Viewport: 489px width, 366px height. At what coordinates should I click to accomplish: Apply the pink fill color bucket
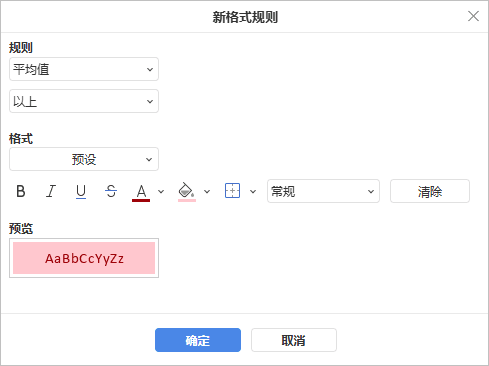186,192
